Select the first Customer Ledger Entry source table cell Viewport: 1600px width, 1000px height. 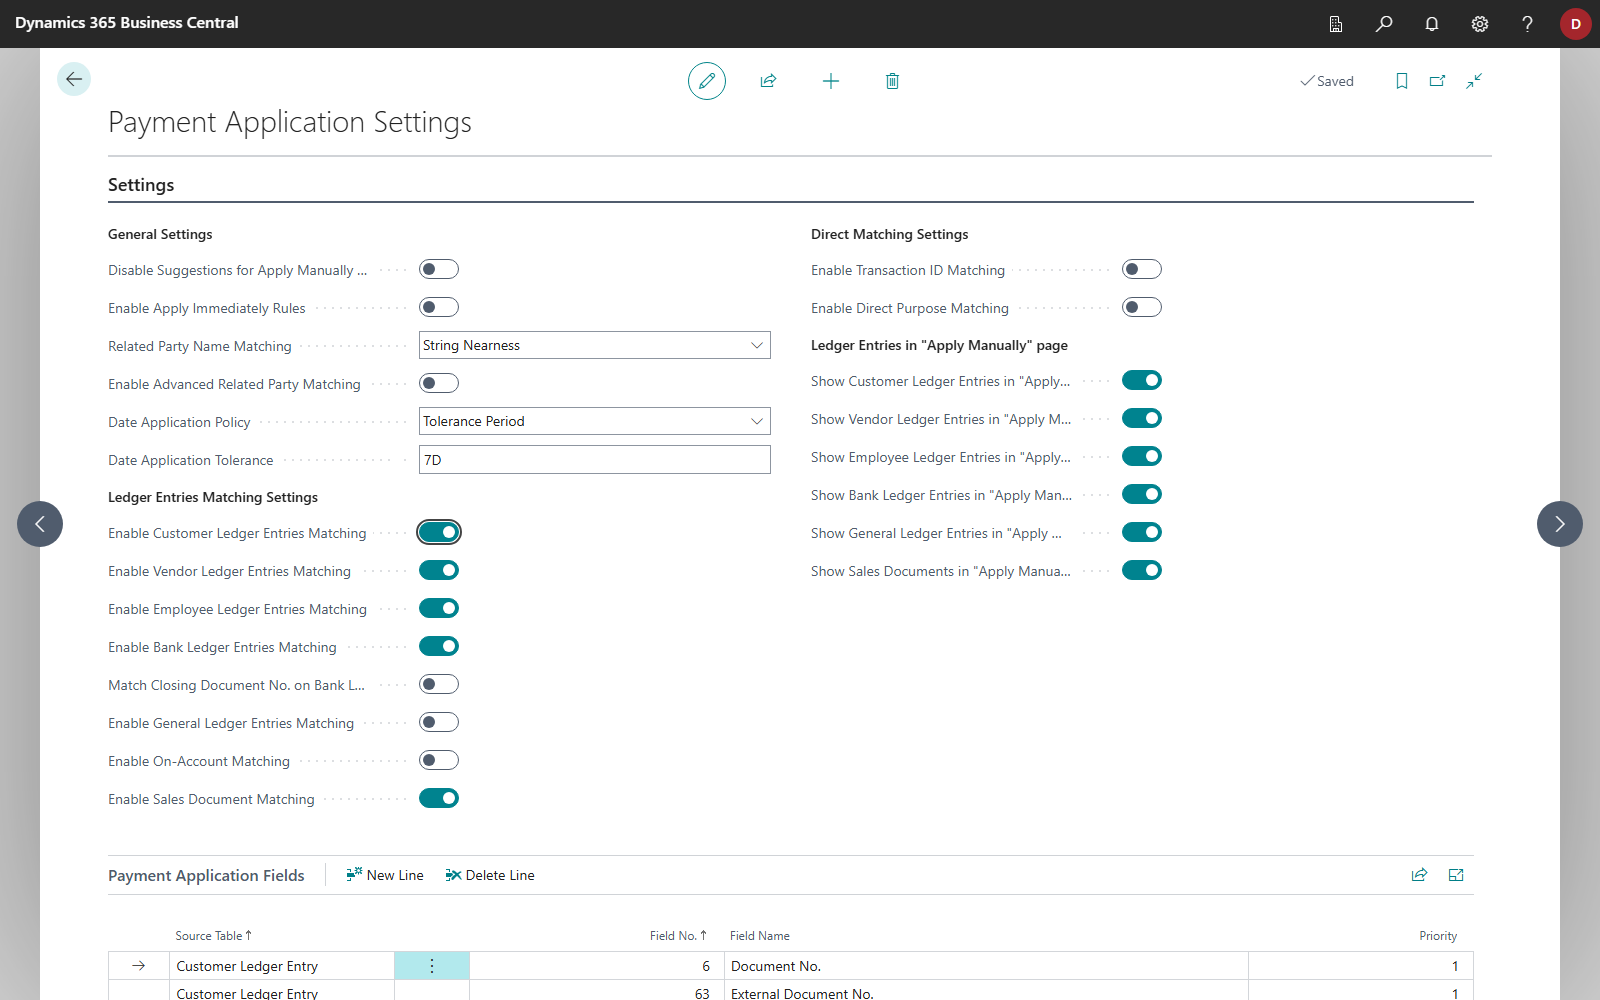[282, 966]
